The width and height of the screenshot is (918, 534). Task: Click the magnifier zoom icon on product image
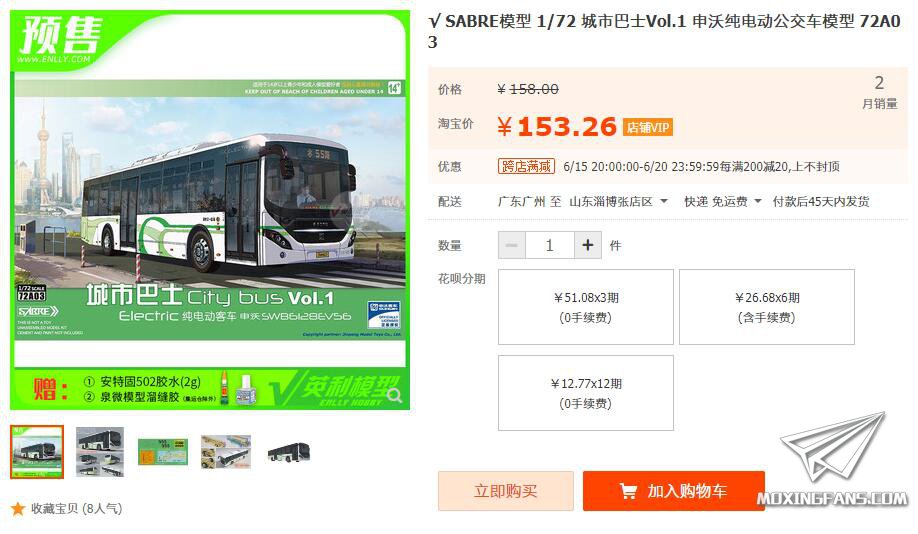coord(395,396)
